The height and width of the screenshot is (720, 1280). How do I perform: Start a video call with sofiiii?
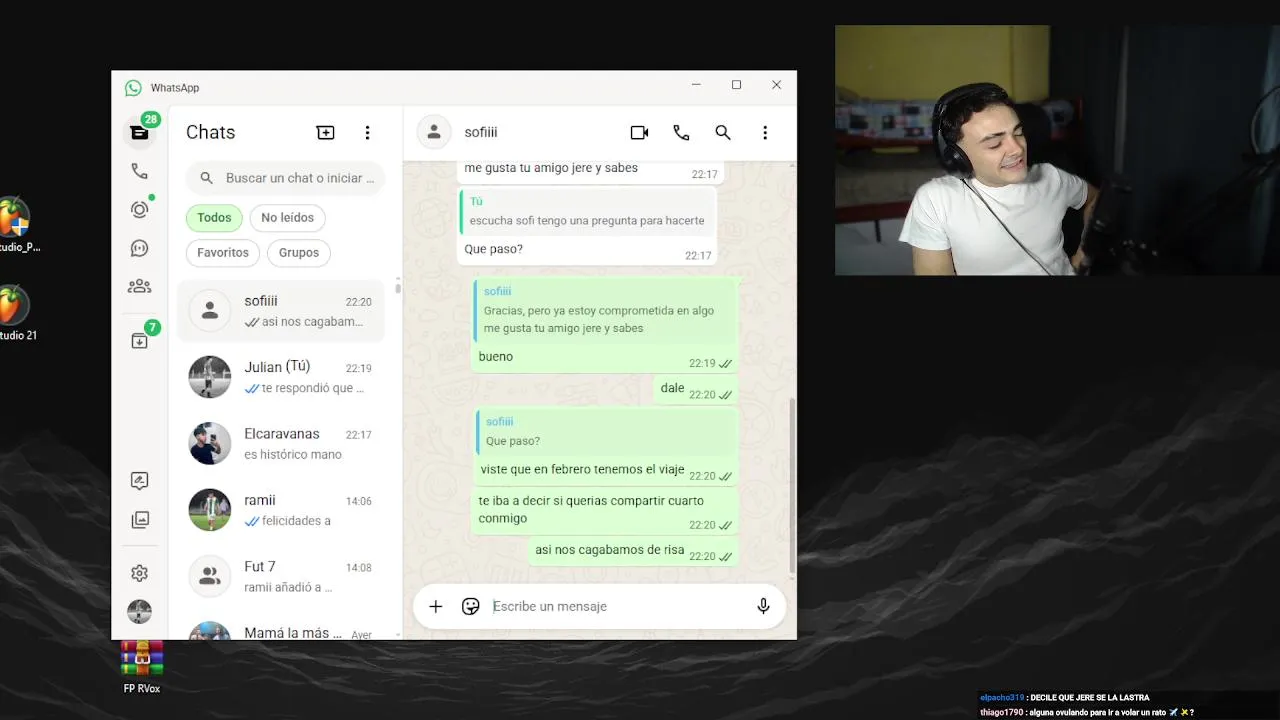pos(639,132)
